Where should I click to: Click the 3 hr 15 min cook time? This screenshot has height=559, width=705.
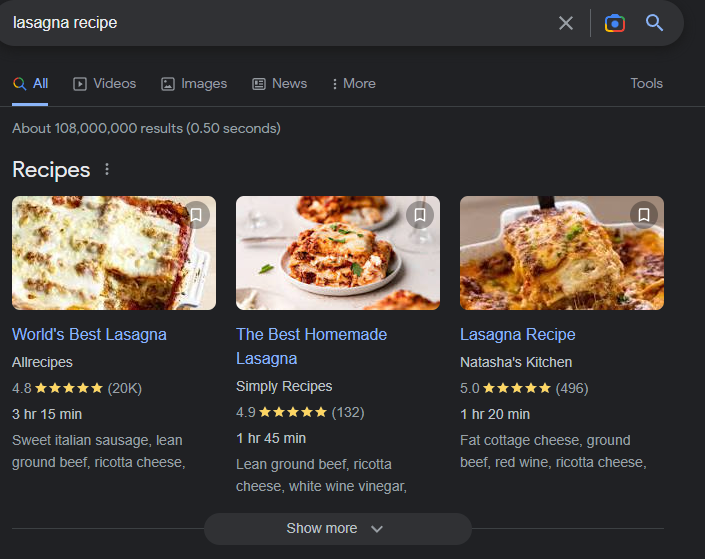coord(47,414)
